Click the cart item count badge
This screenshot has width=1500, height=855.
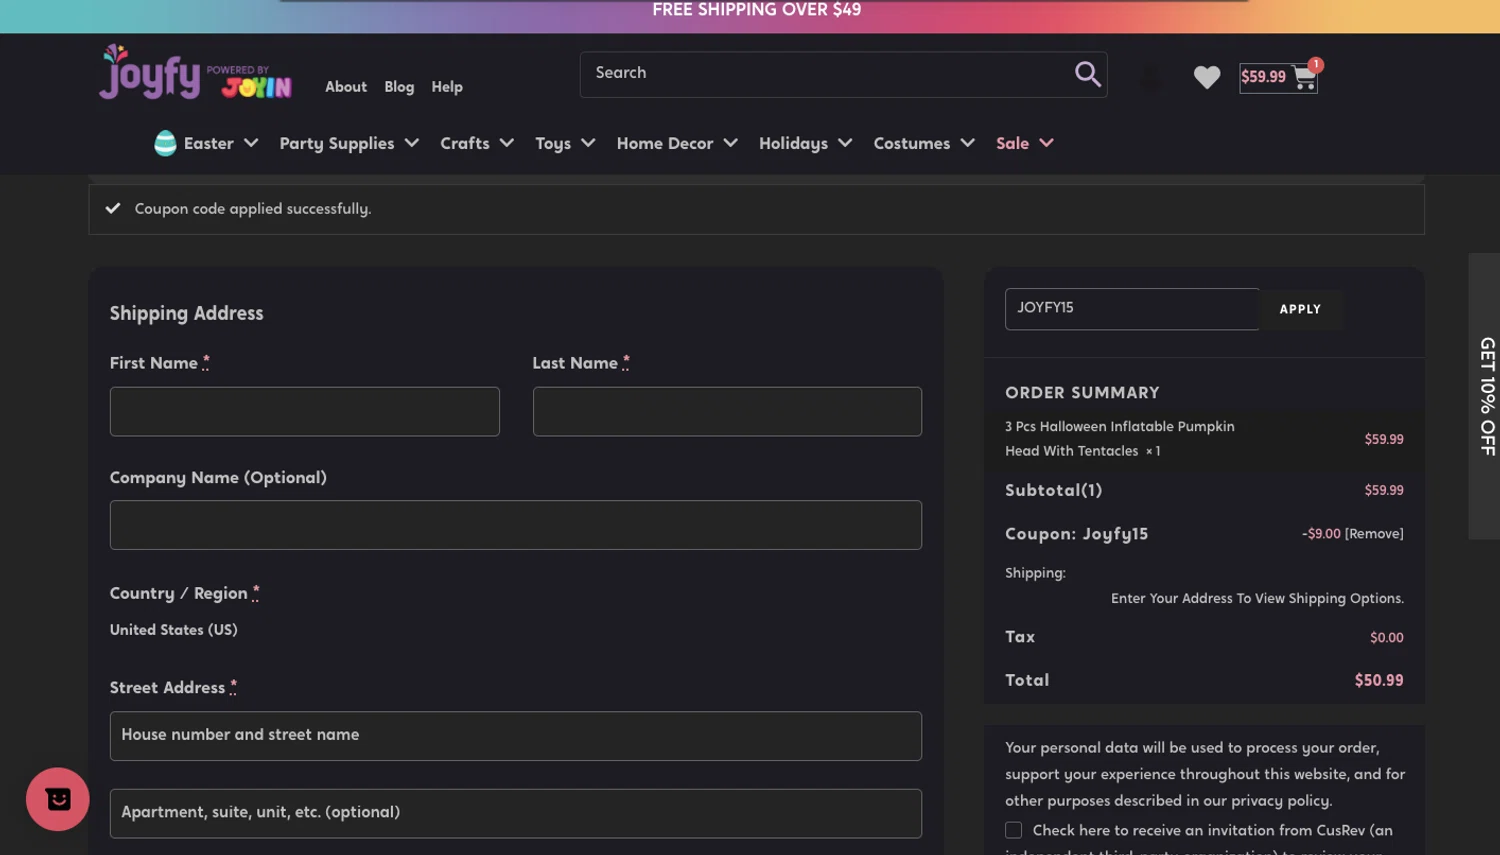click(1315, 65)
